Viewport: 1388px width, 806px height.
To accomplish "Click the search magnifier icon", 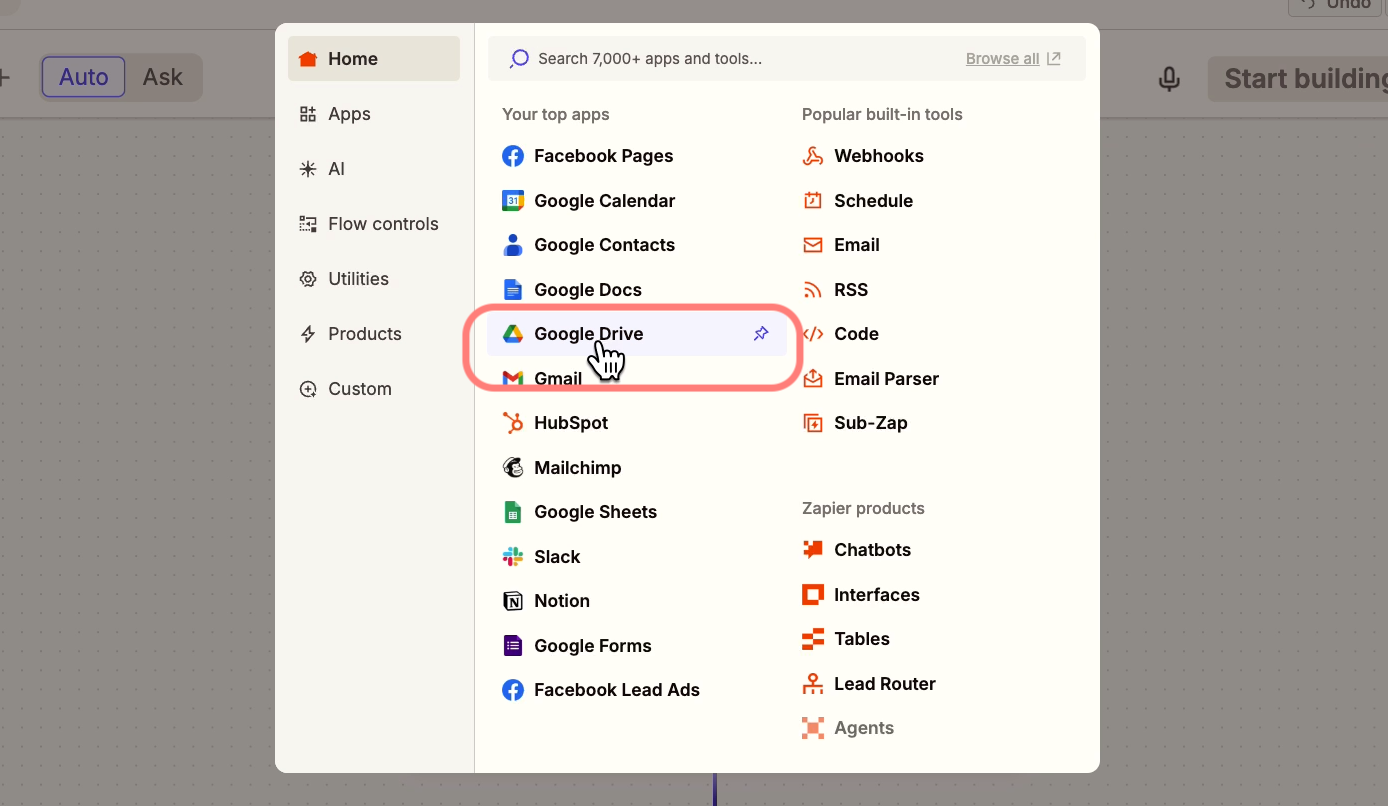I will tap(519, 59).
